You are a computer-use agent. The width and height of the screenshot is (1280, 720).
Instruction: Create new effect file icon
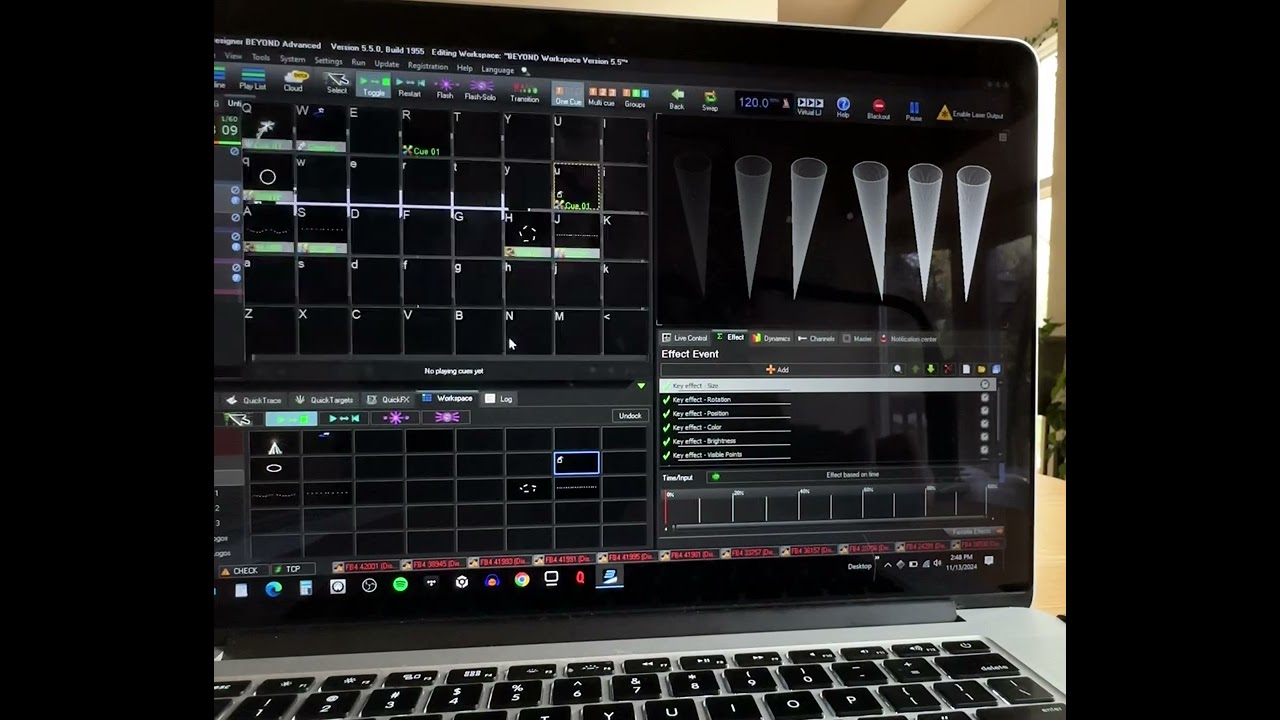966,369
